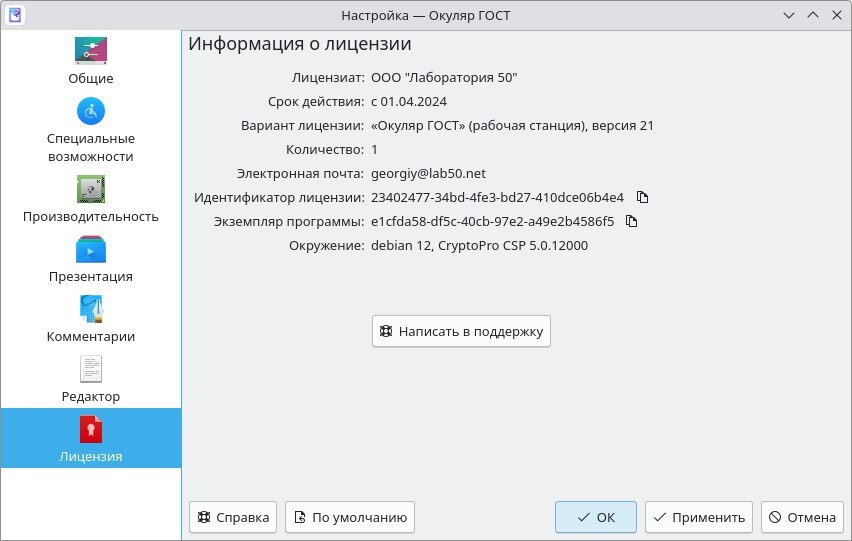This screenshot has height=541, width=852.
Task: Confirm with the OK button
Action: click(x=596, y=517)
